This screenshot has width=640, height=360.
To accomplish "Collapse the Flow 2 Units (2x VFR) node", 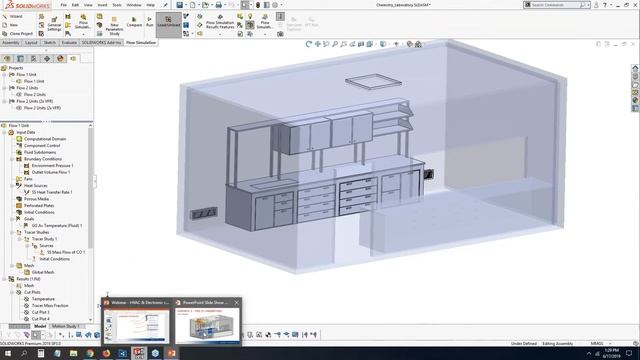I will pyautogui.click(x=4, y=101).
